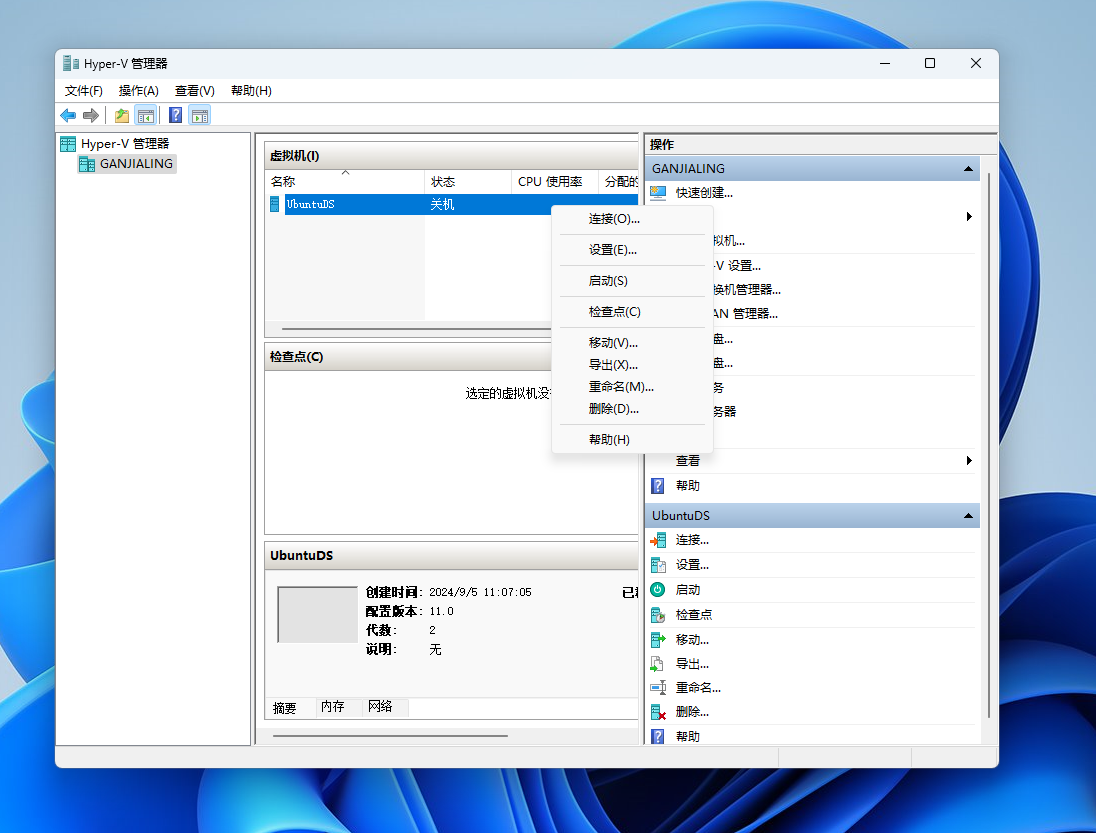Click the 删除 icon with red X
Image resolution: width=1096 pixels, height=833 pixels.
coord(658,712)
